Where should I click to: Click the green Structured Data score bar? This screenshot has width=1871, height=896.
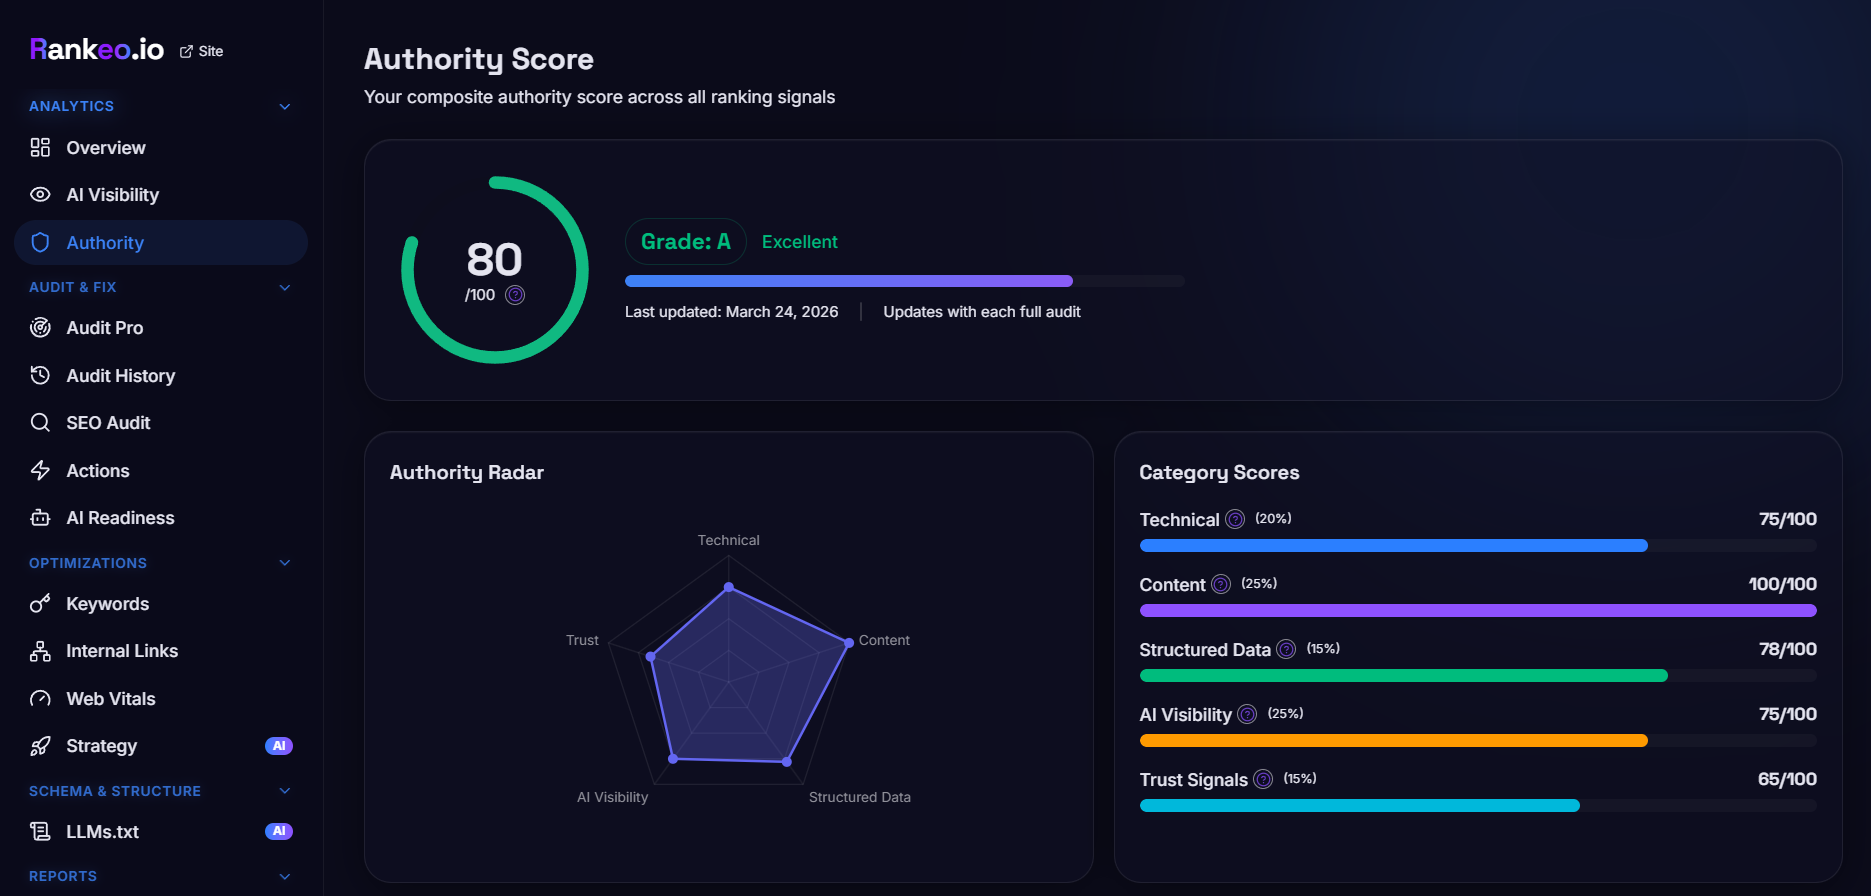point(1403,675)
